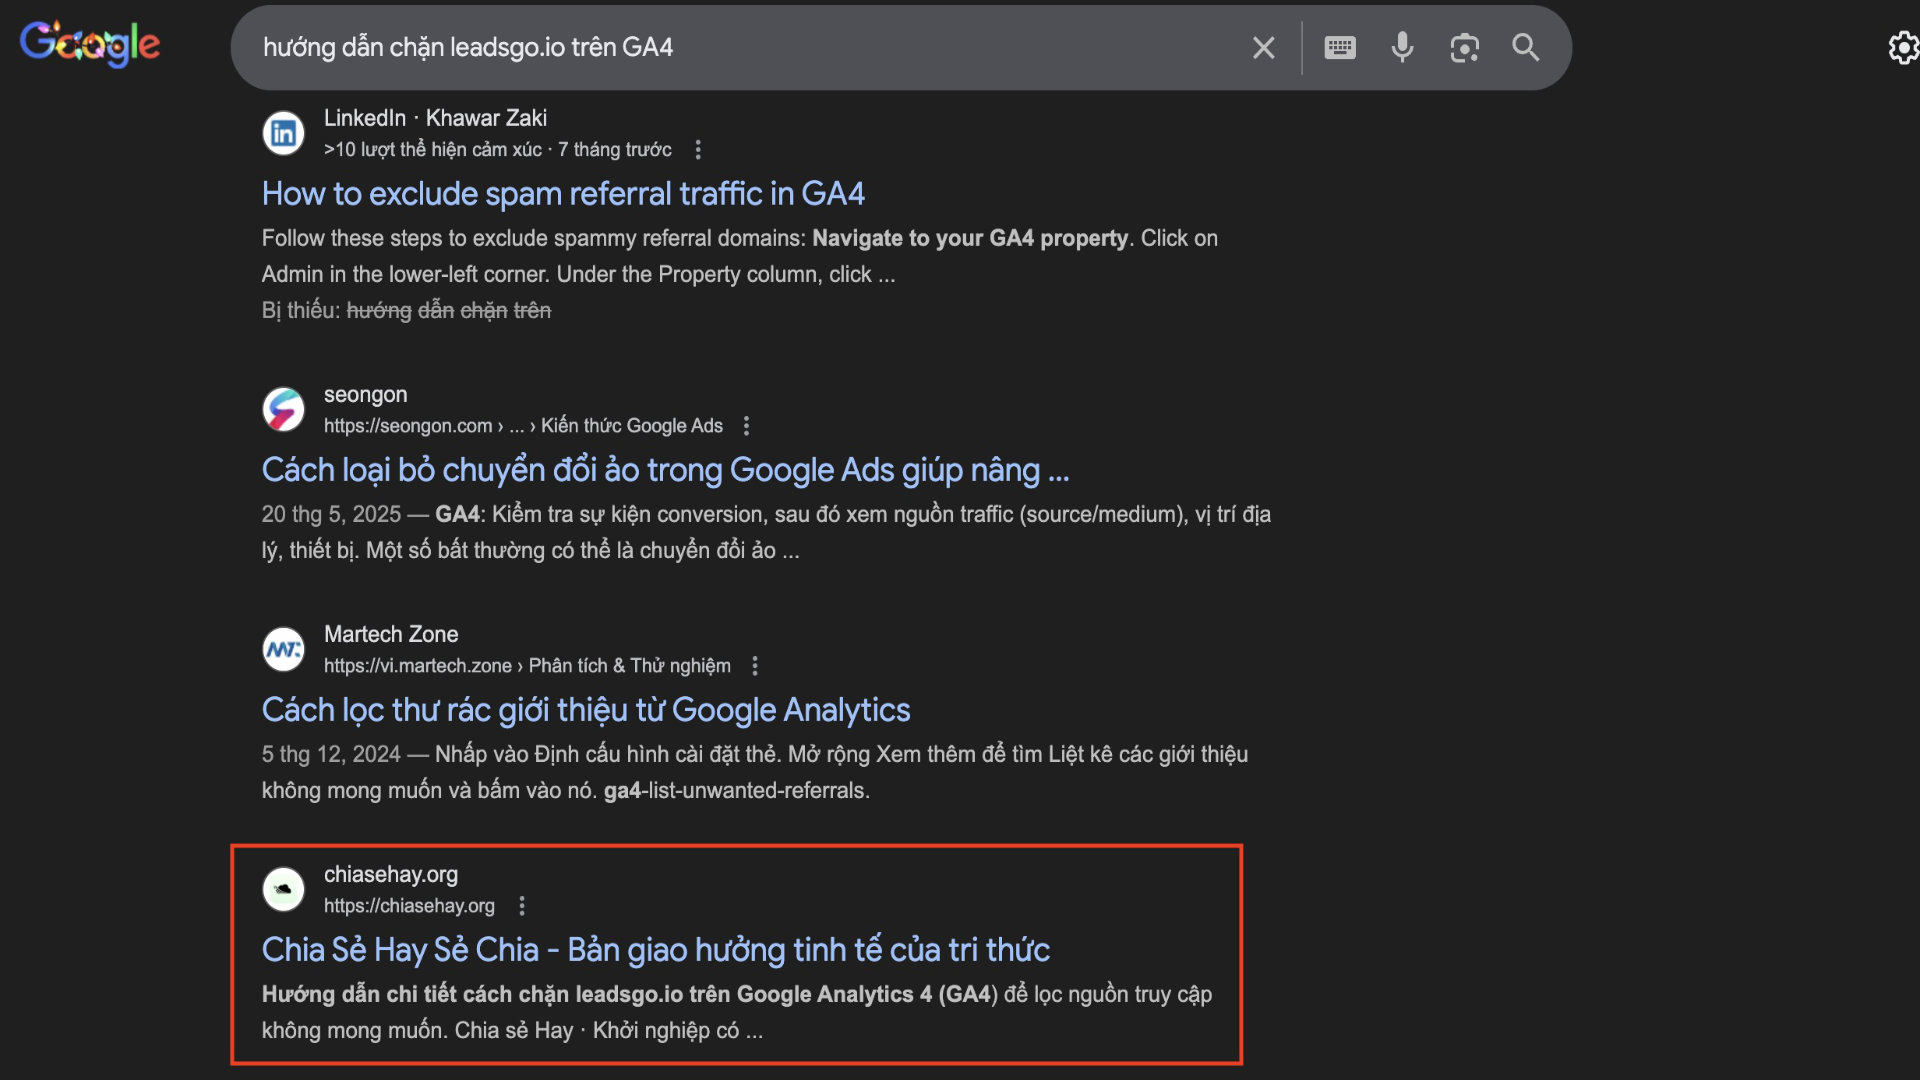Open Quick Settings via the gear icon

[x=1902, y=48]
